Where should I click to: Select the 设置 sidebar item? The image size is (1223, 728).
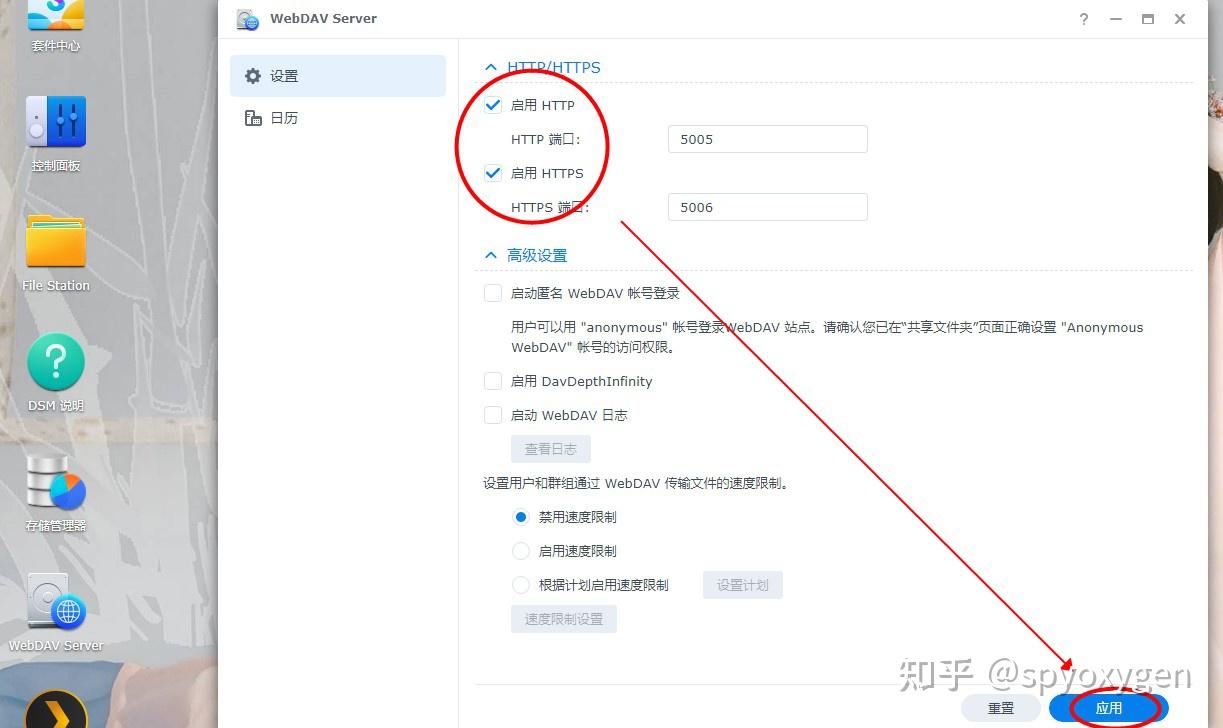283,75
